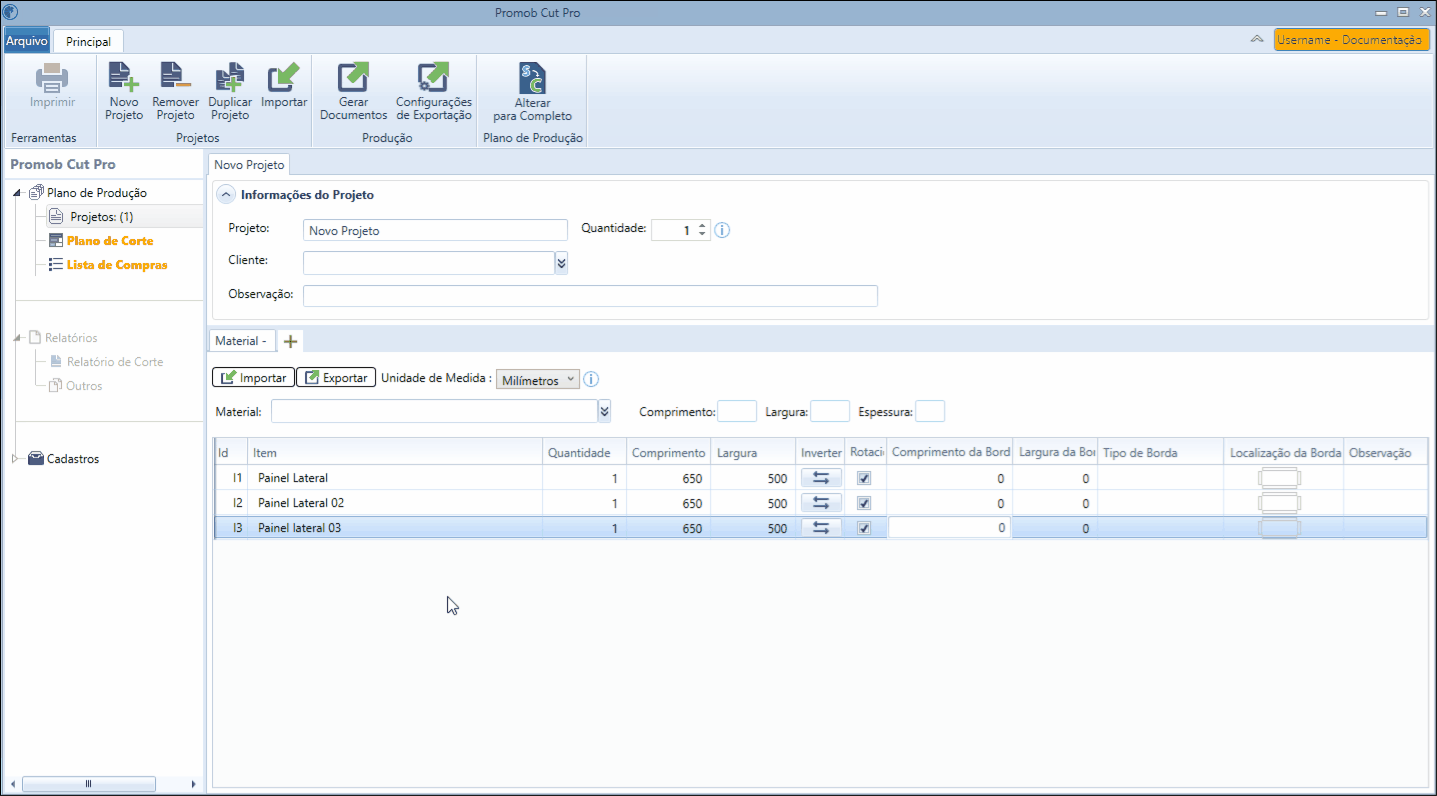The width and height of the screenshot is (1437, 796).
Task: Click the Observação input field
Action: (x=590, y=295)
